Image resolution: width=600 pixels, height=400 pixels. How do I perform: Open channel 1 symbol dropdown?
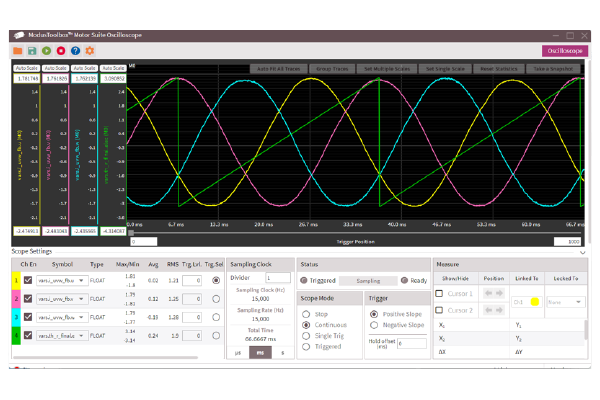click(61, 281)
